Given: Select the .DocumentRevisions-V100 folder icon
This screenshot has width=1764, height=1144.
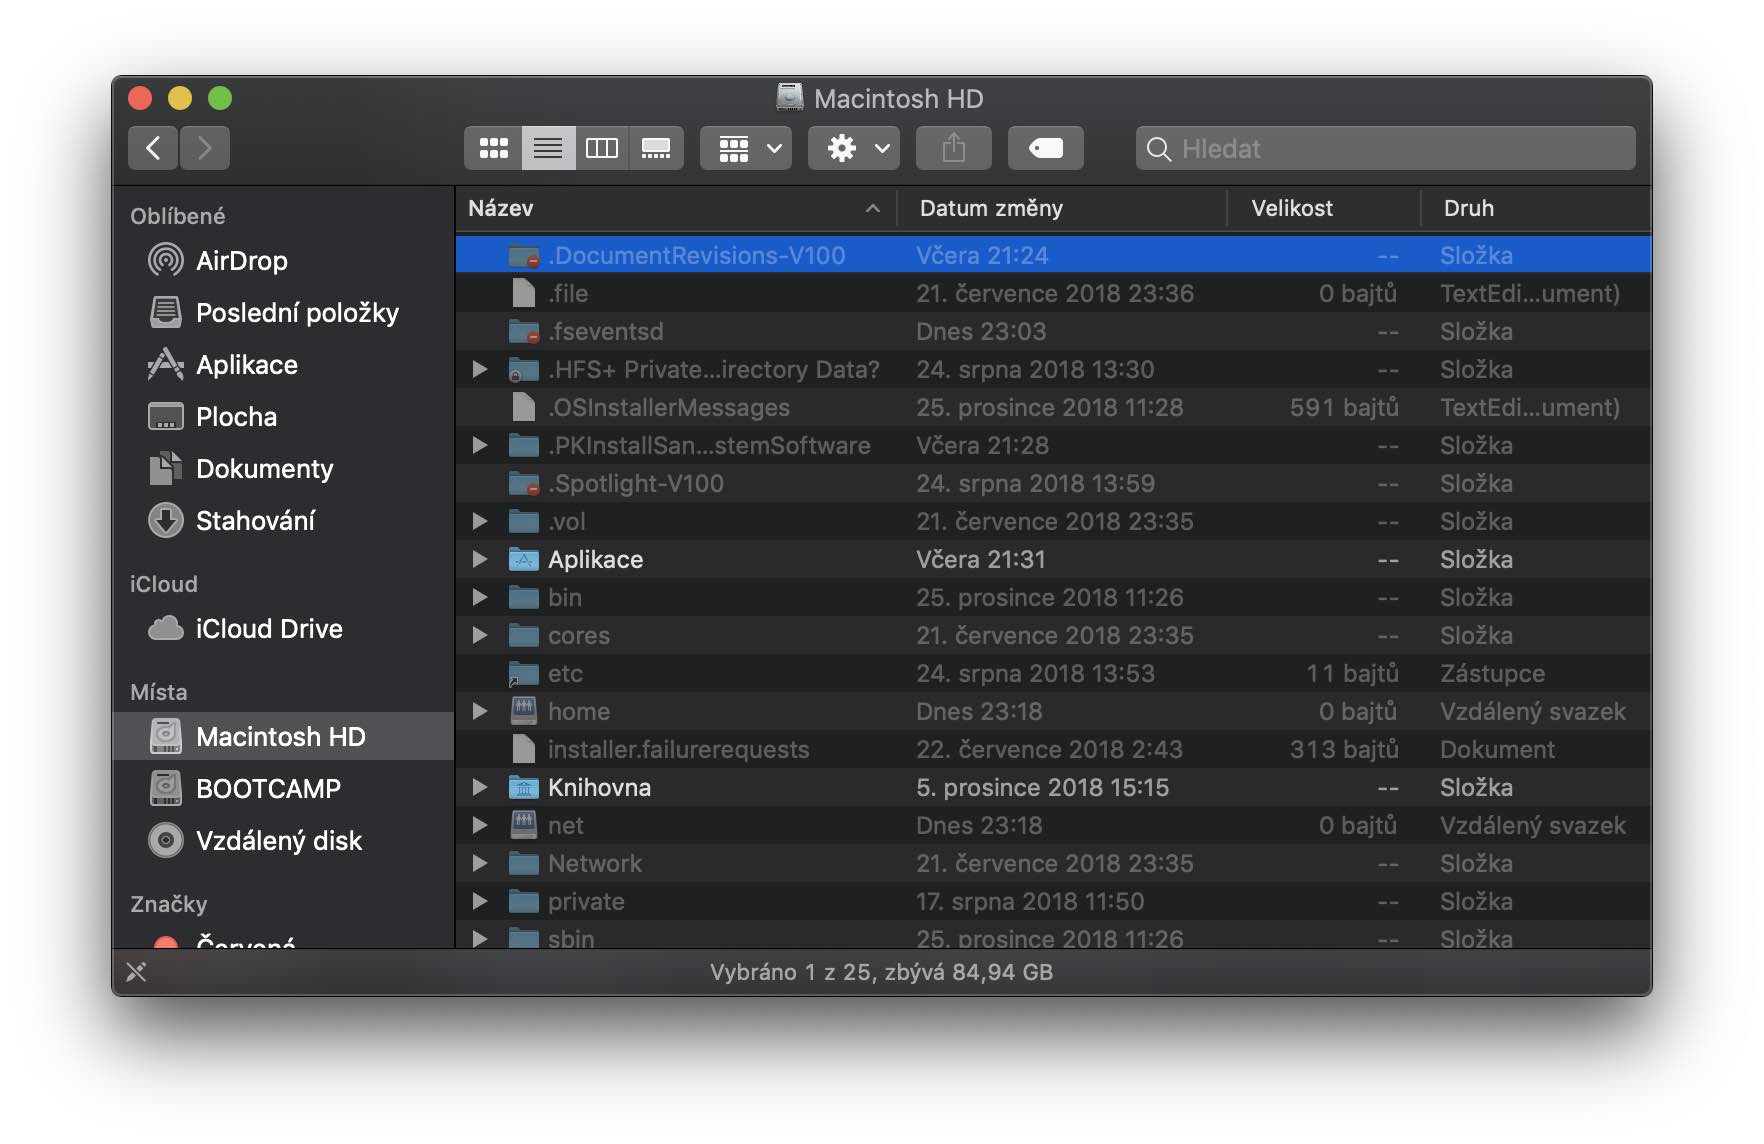Looking at the screenshot, I should 524,256.
